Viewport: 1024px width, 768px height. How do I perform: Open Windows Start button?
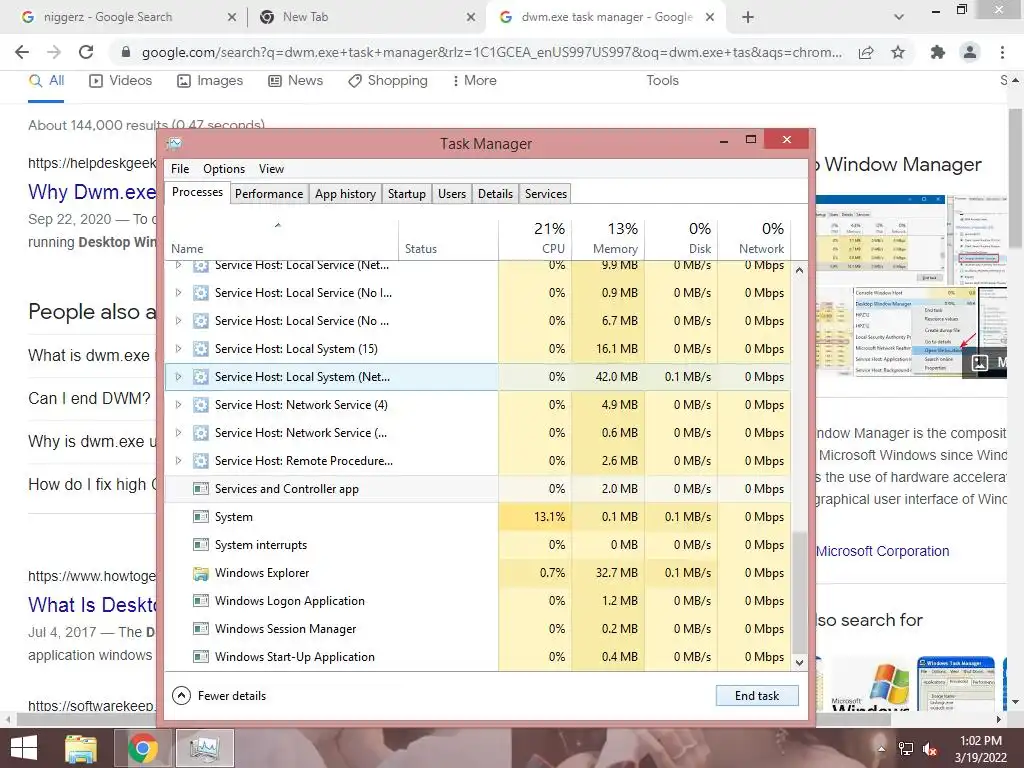(x=24, y=748)
